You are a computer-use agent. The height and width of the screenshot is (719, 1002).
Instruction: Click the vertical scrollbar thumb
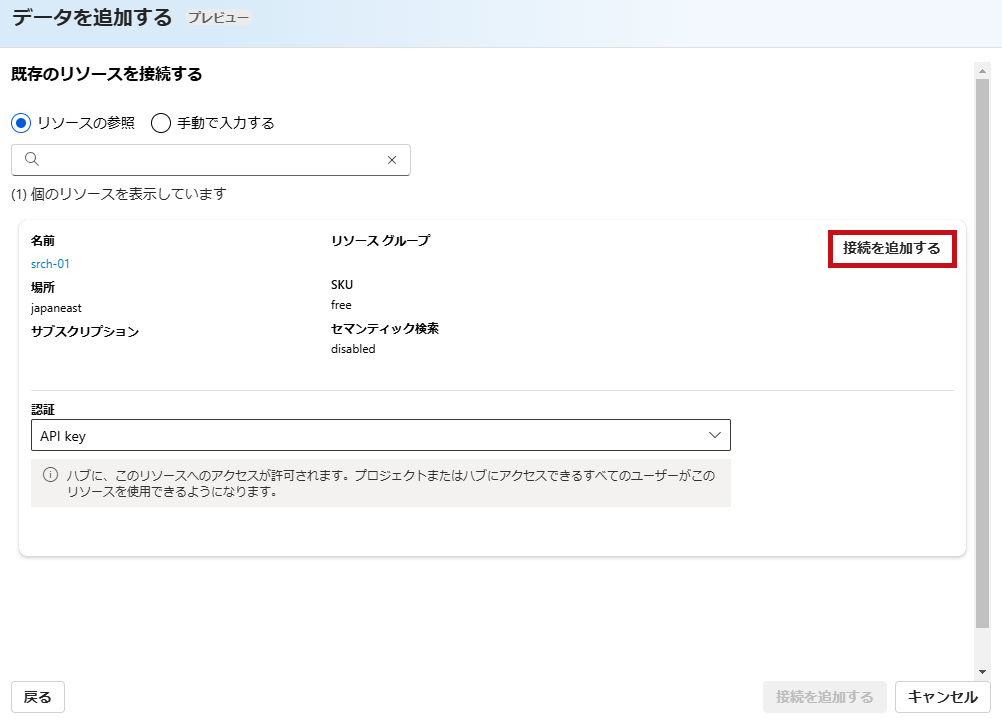click(x=982, y=350)
